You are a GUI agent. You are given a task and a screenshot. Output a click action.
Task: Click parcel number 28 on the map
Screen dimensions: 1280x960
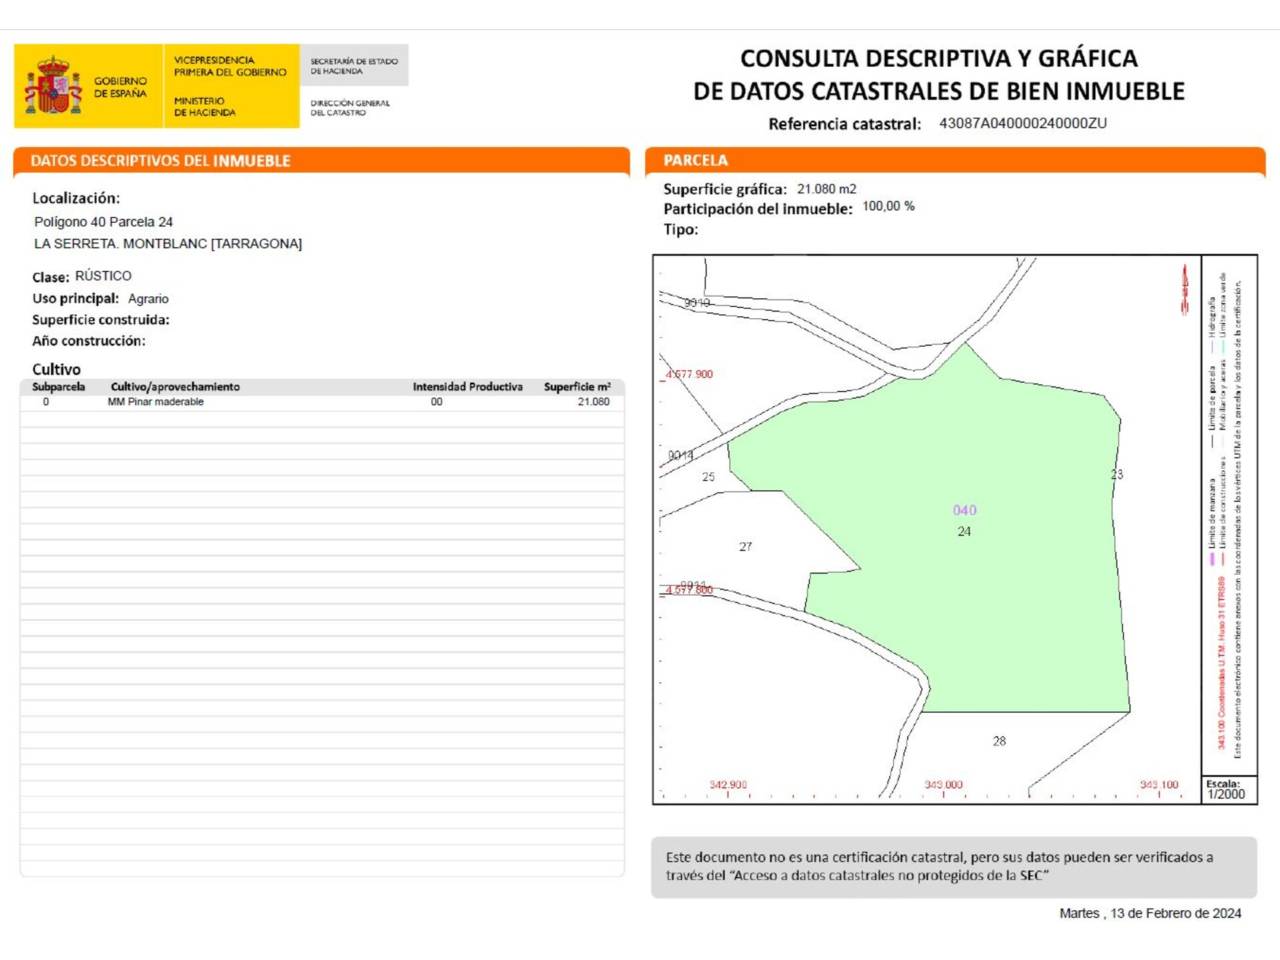[x=999, y=741]
